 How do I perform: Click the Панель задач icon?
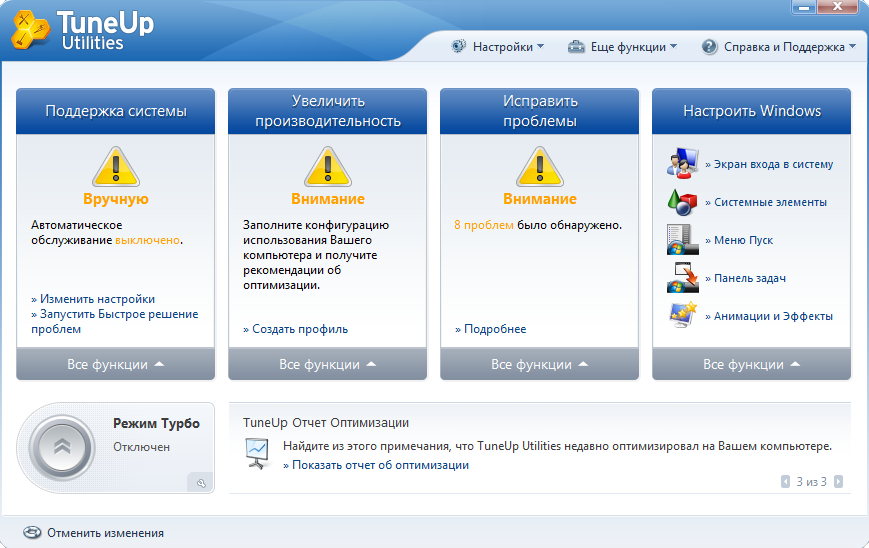pyautogui.click(x=682, y=278)
